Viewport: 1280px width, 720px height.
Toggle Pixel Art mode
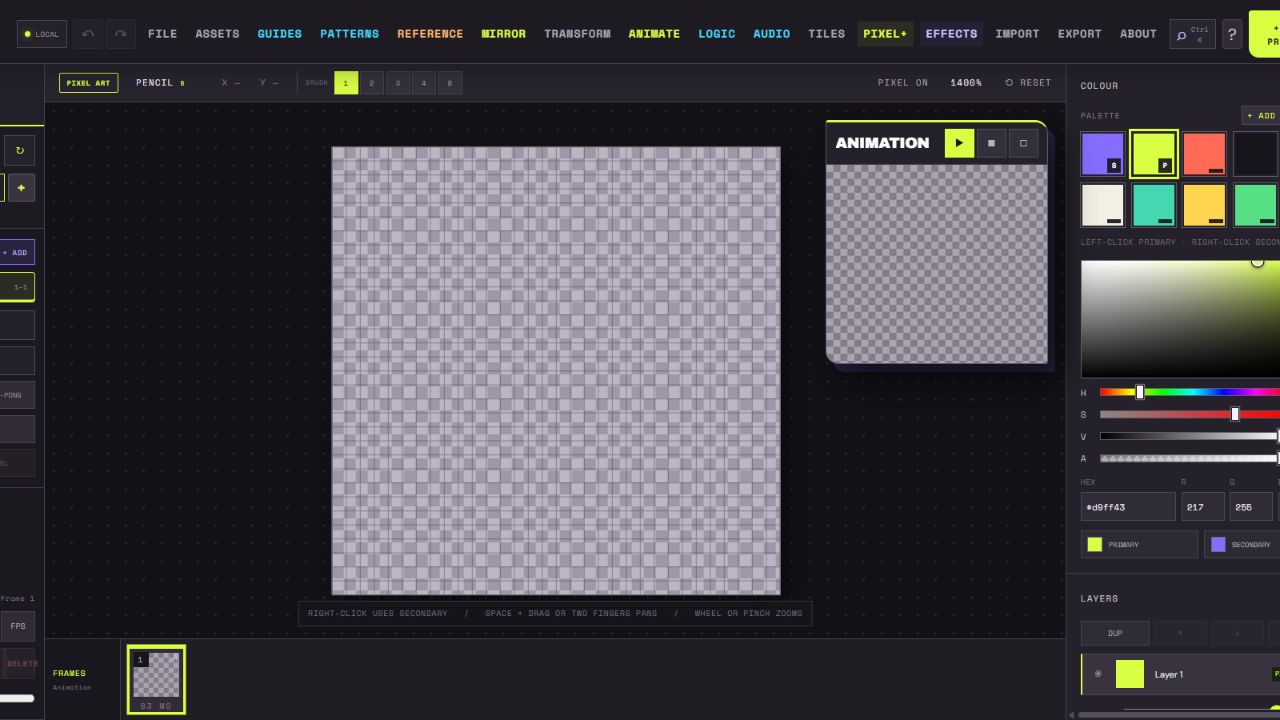point(88,83)
